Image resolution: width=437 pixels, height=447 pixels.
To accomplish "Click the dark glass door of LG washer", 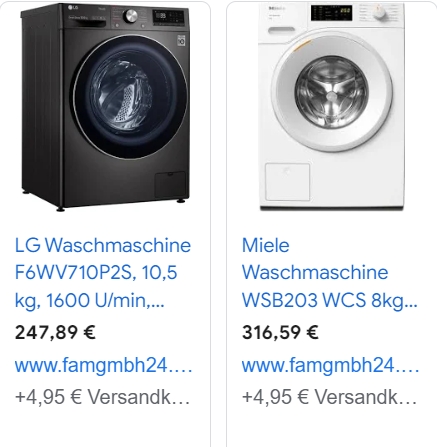I will point(130,97).
